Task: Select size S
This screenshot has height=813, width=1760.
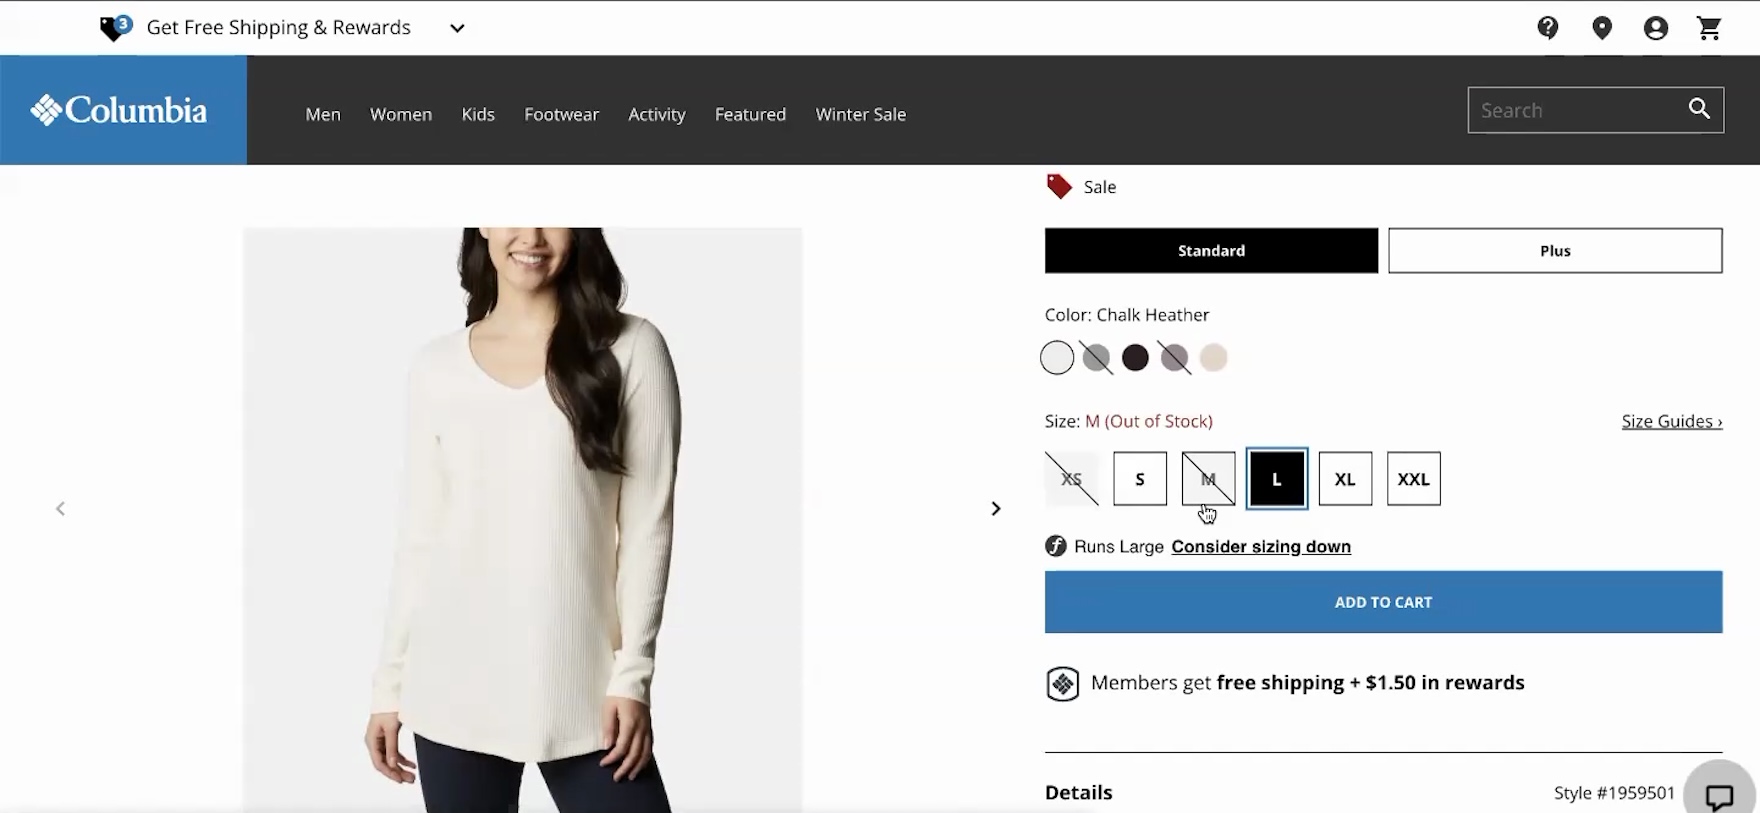Action: pyautogui.click(x=1139, y=479)
